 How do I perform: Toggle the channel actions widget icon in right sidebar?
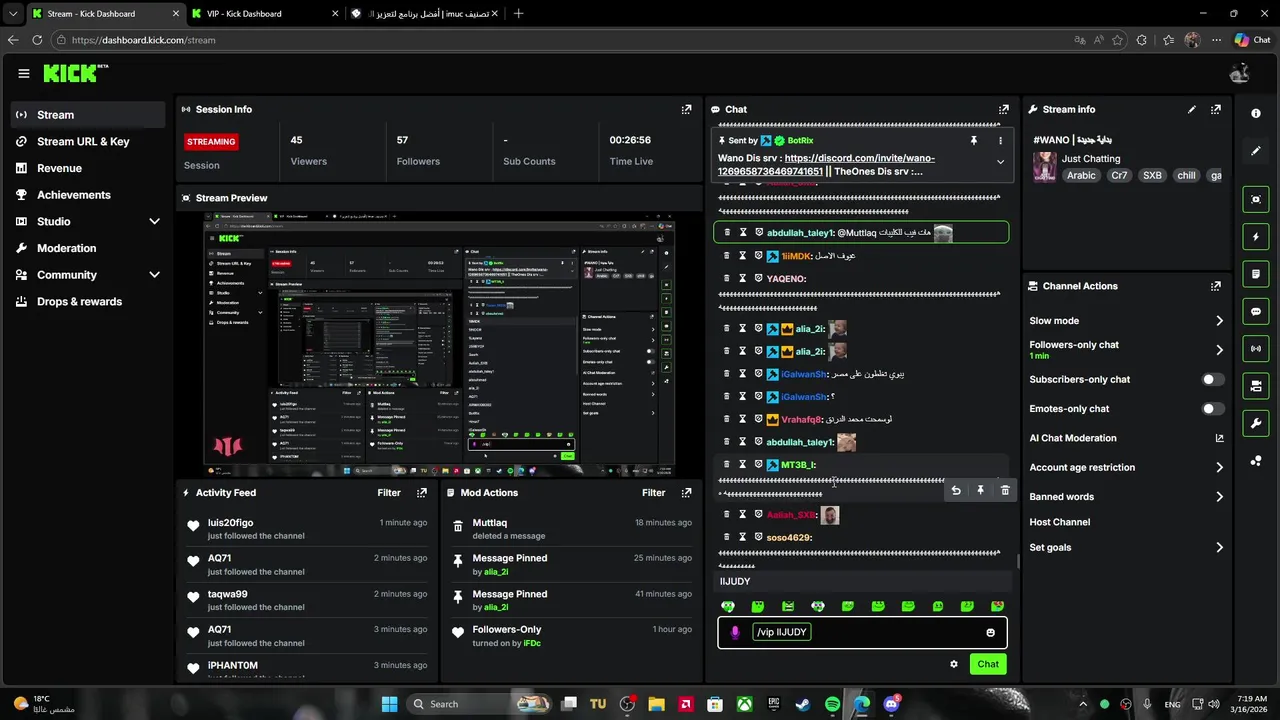pyautogui.click(x=1256, y=385)
